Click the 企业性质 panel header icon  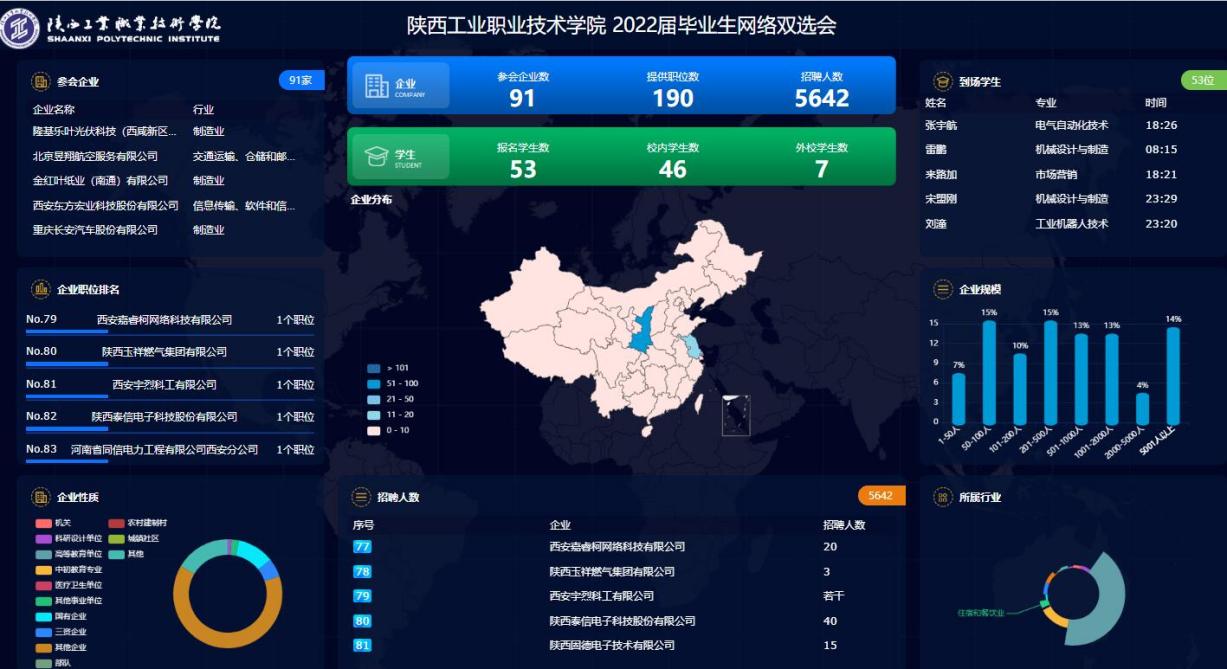[41, 497]
